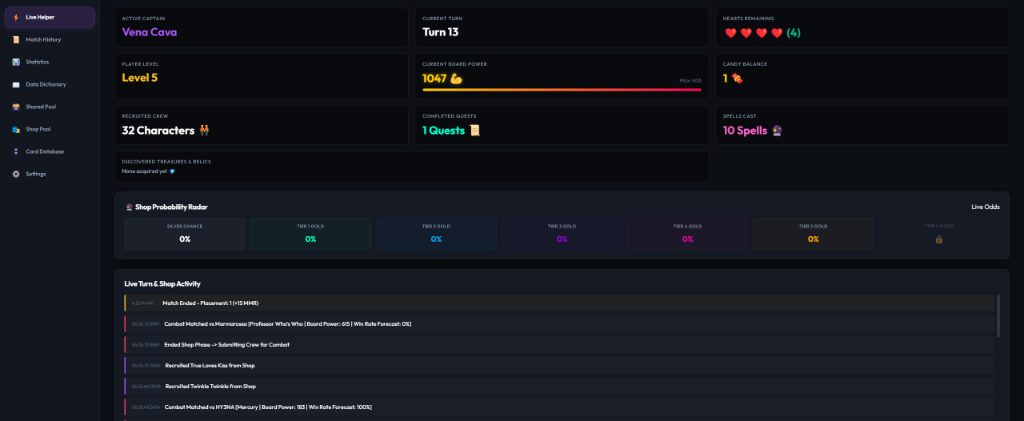Click the Statistics chart icon
Viewport: 1024px width, 421px height.
coord(16,62)
